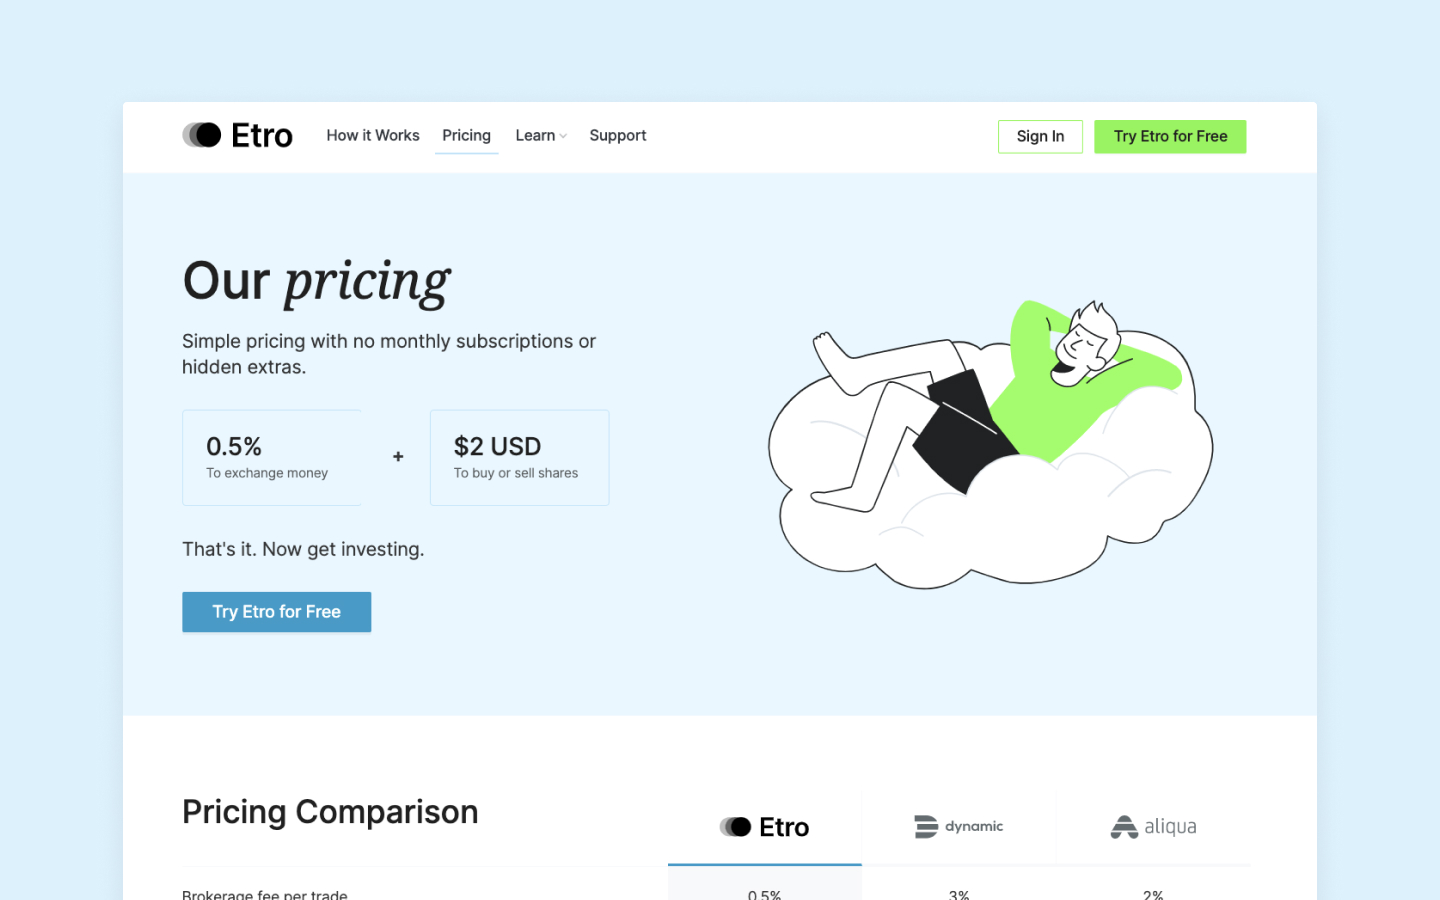Open the Support page from the navbar

pyautogui.click(x=618, y=136)
